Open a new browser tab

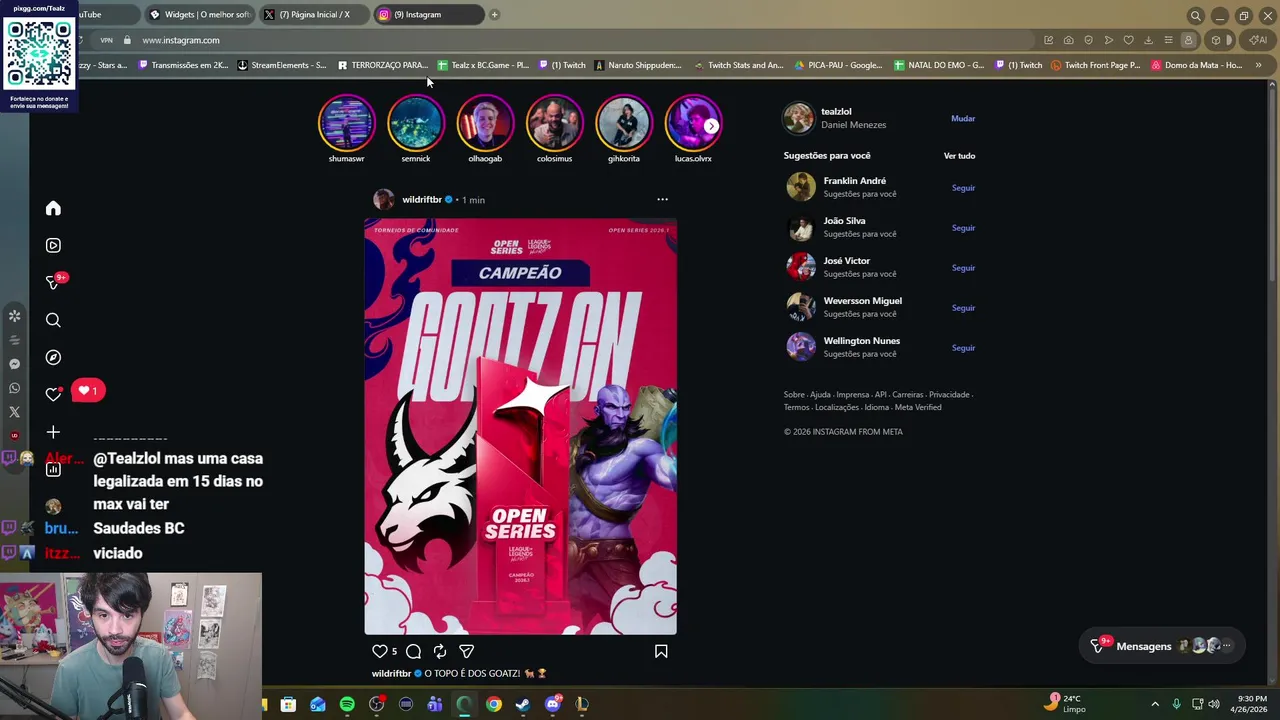[494, 15]
